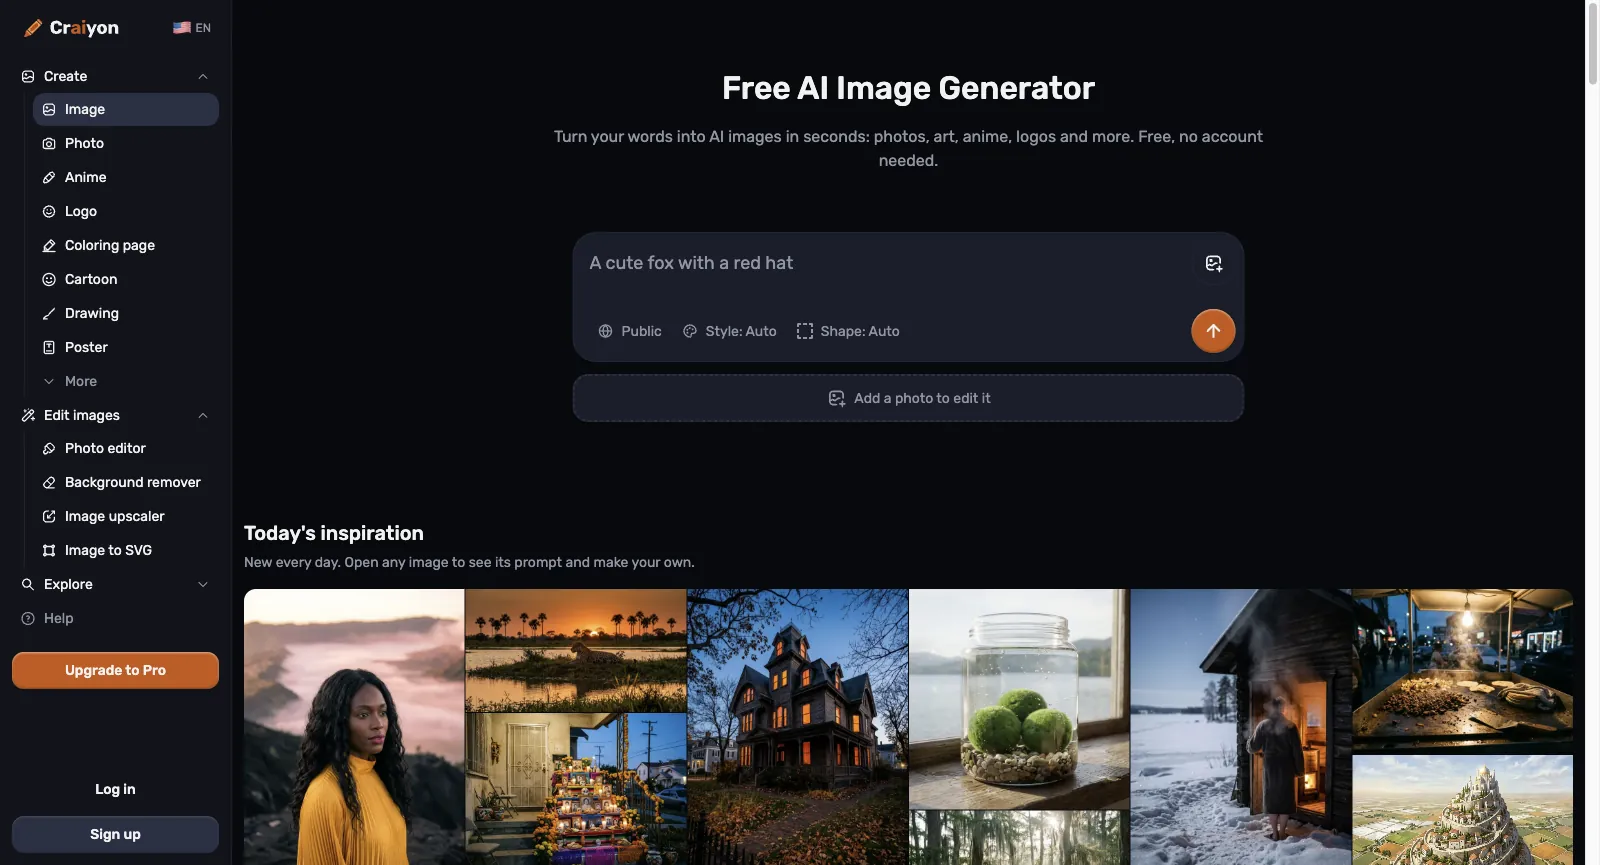Open the spiral tower city image
This screenshot has height=865, width=1600.
[x=1463, y=810]
